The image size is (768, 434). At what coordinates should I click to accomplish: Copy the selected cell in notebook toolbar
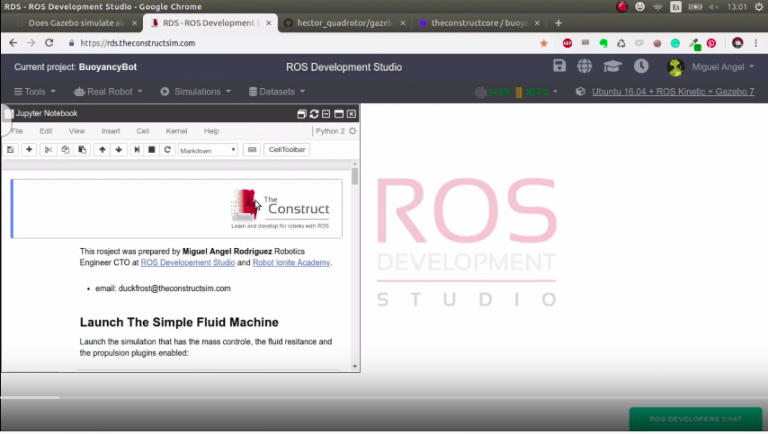(65, 149)
